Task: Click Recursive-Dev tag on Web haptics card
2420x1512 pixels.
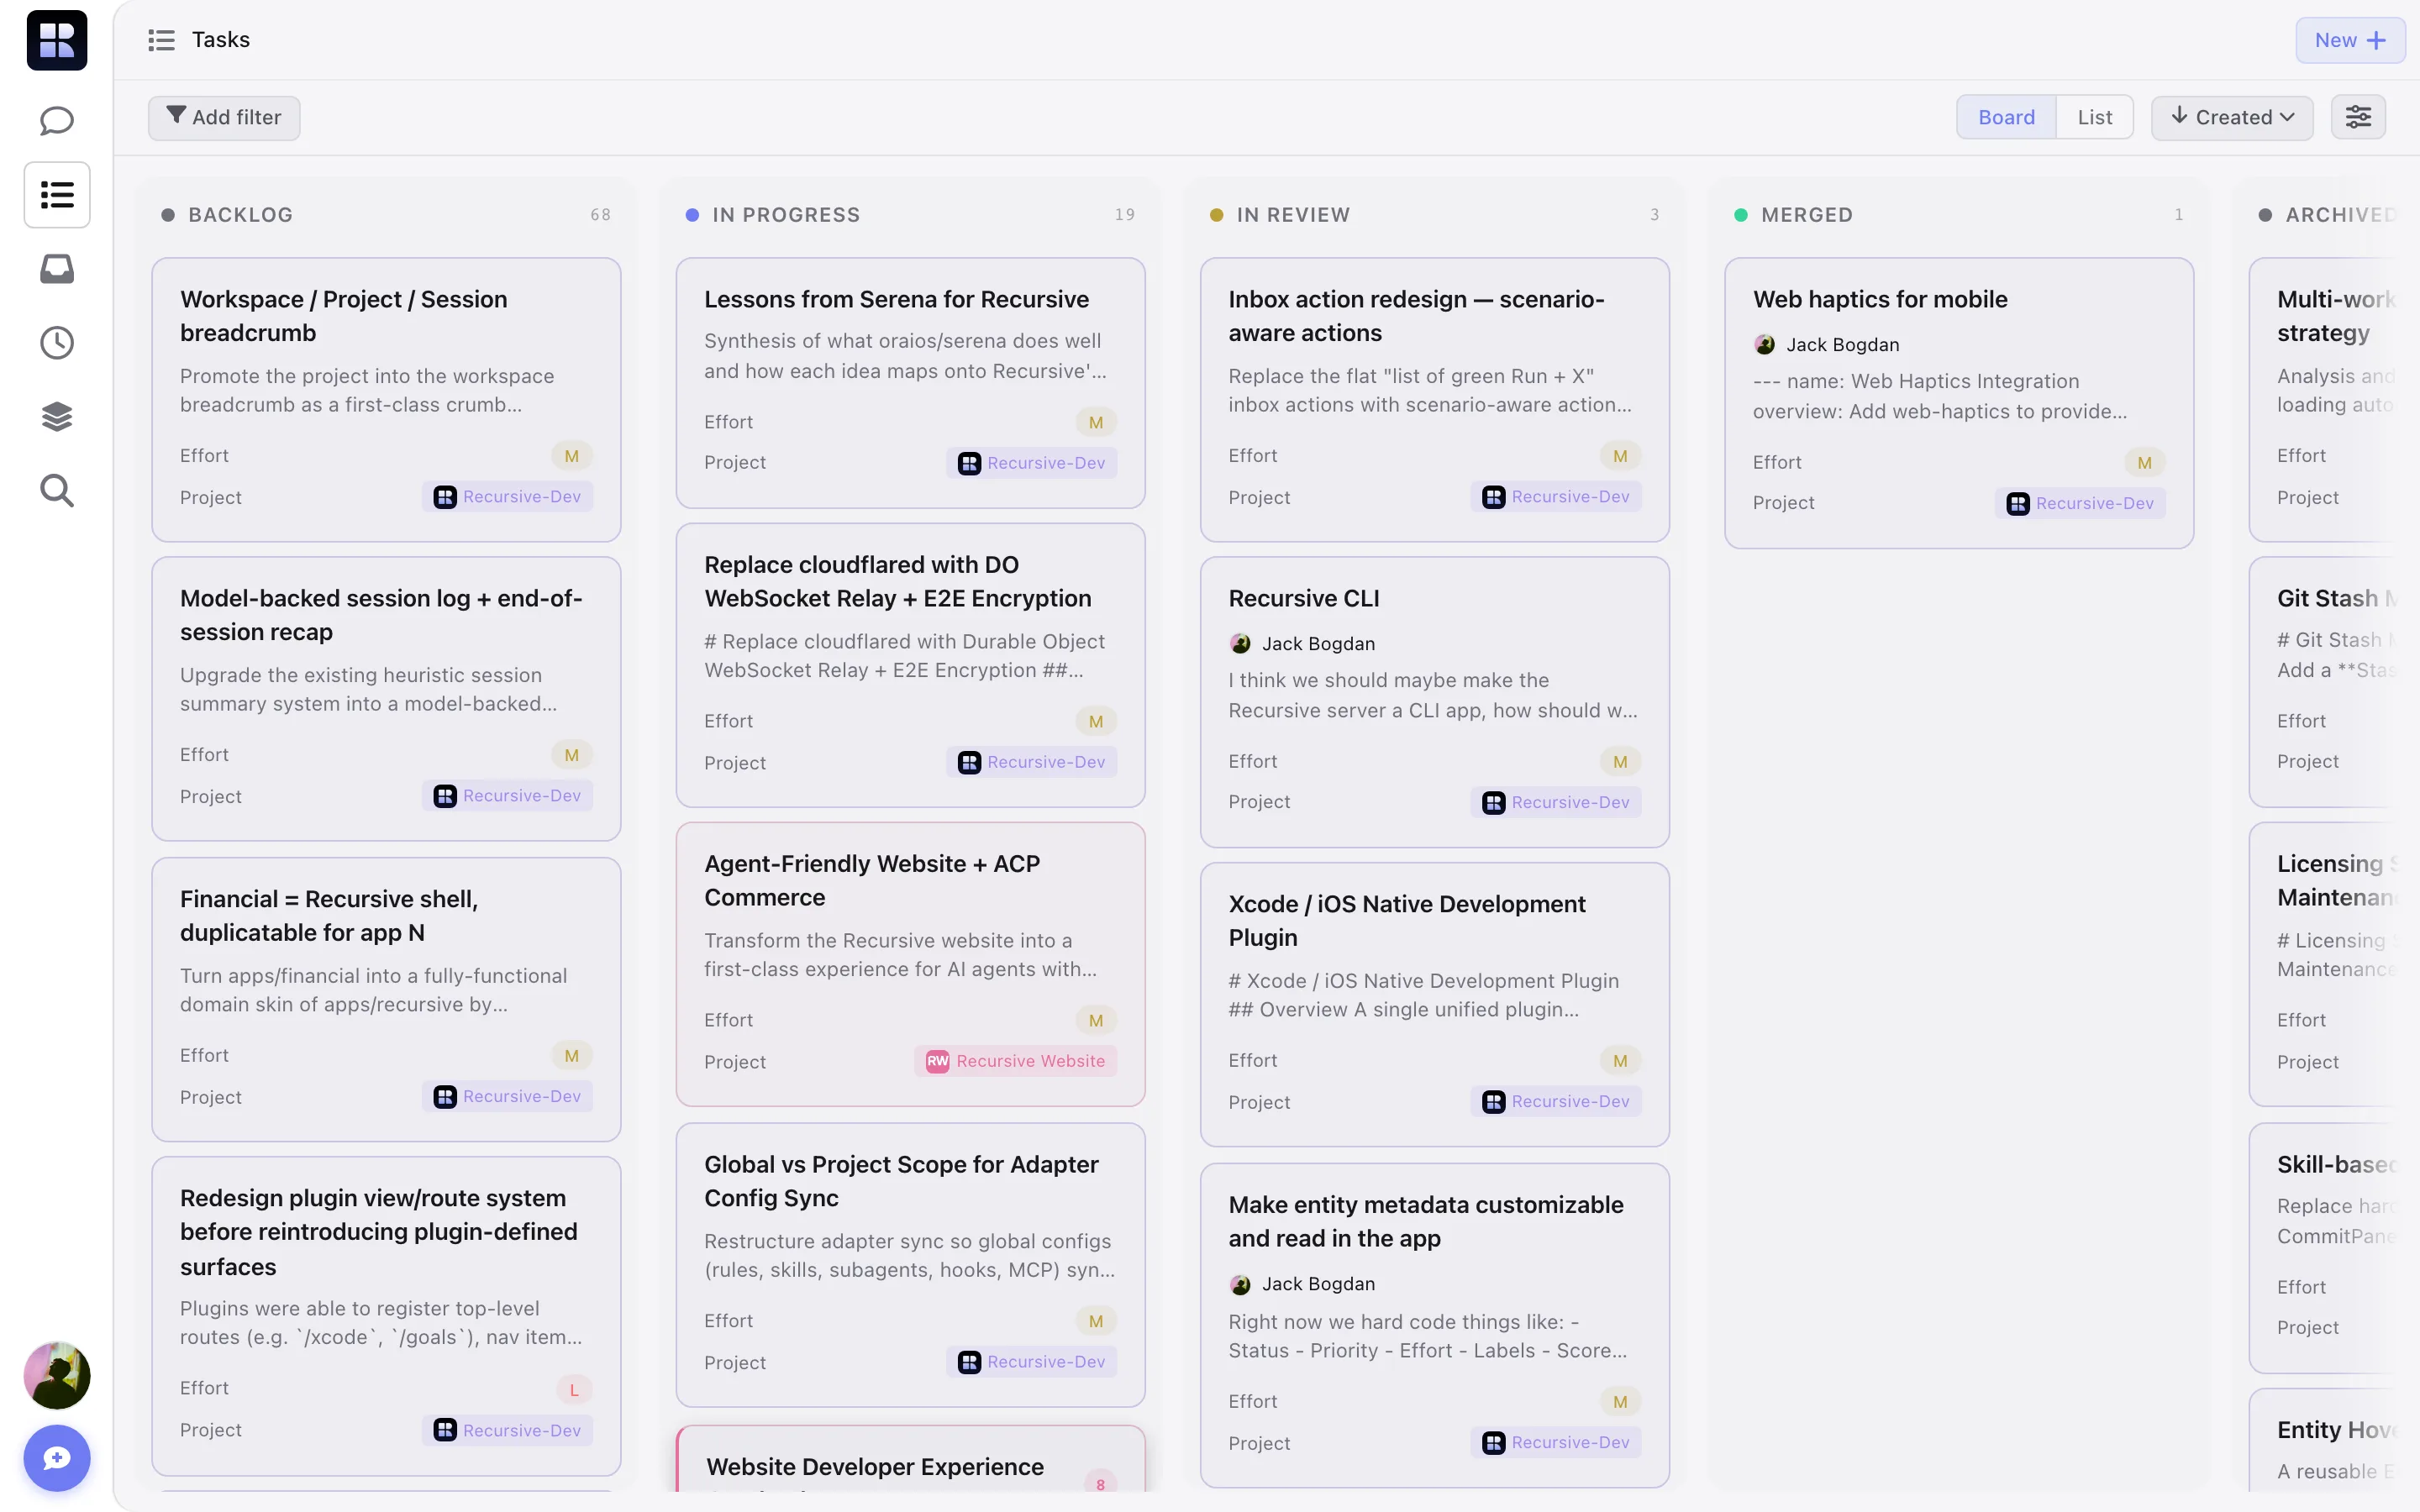Action: 2080,503
